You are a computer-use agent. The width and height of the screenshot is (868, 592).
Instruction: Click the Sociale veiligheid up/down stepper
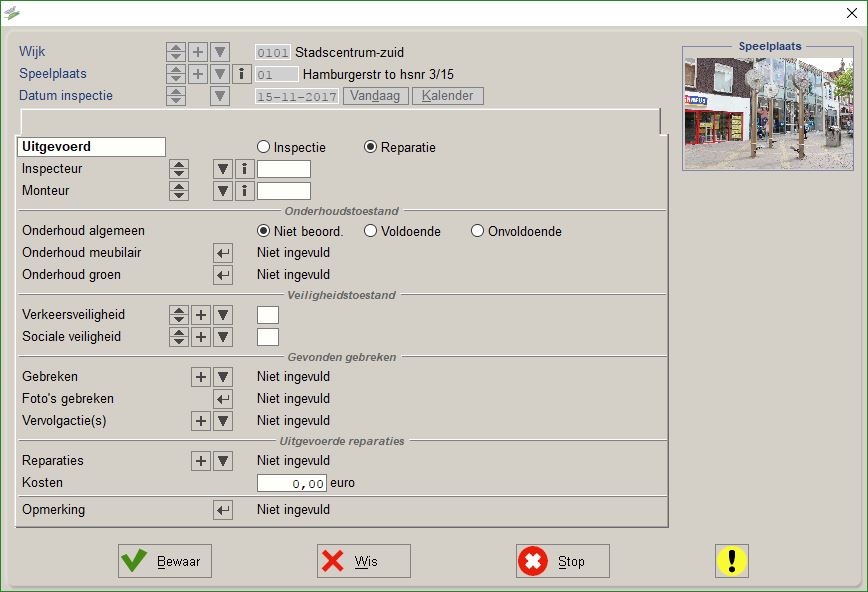179,337
